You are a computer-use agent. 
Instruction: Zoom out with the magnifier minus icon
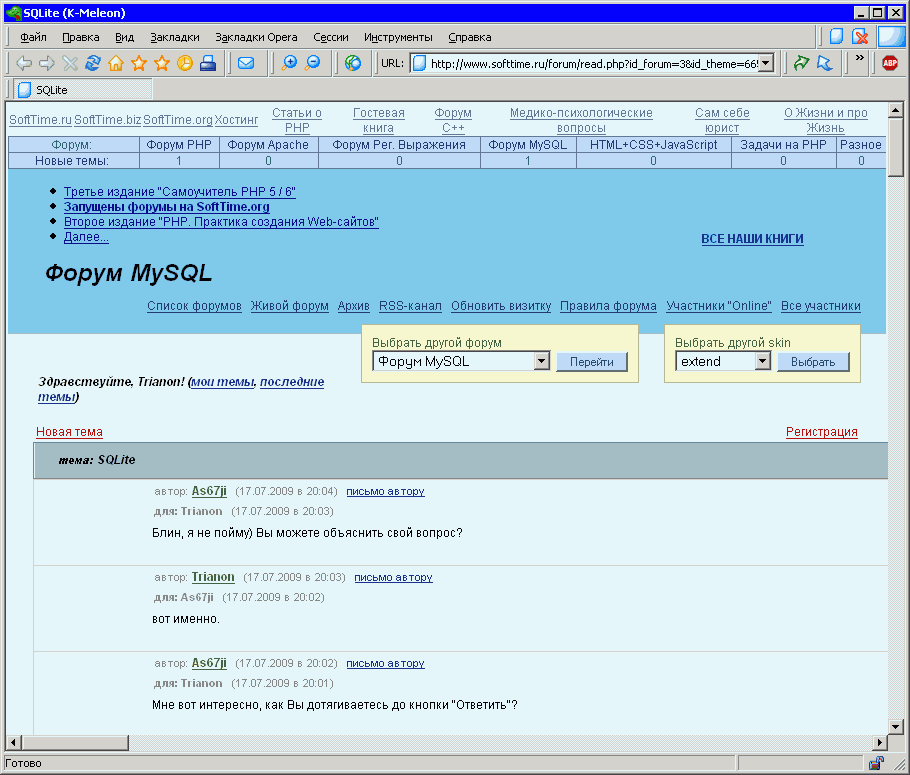click(x=313, y=63)
